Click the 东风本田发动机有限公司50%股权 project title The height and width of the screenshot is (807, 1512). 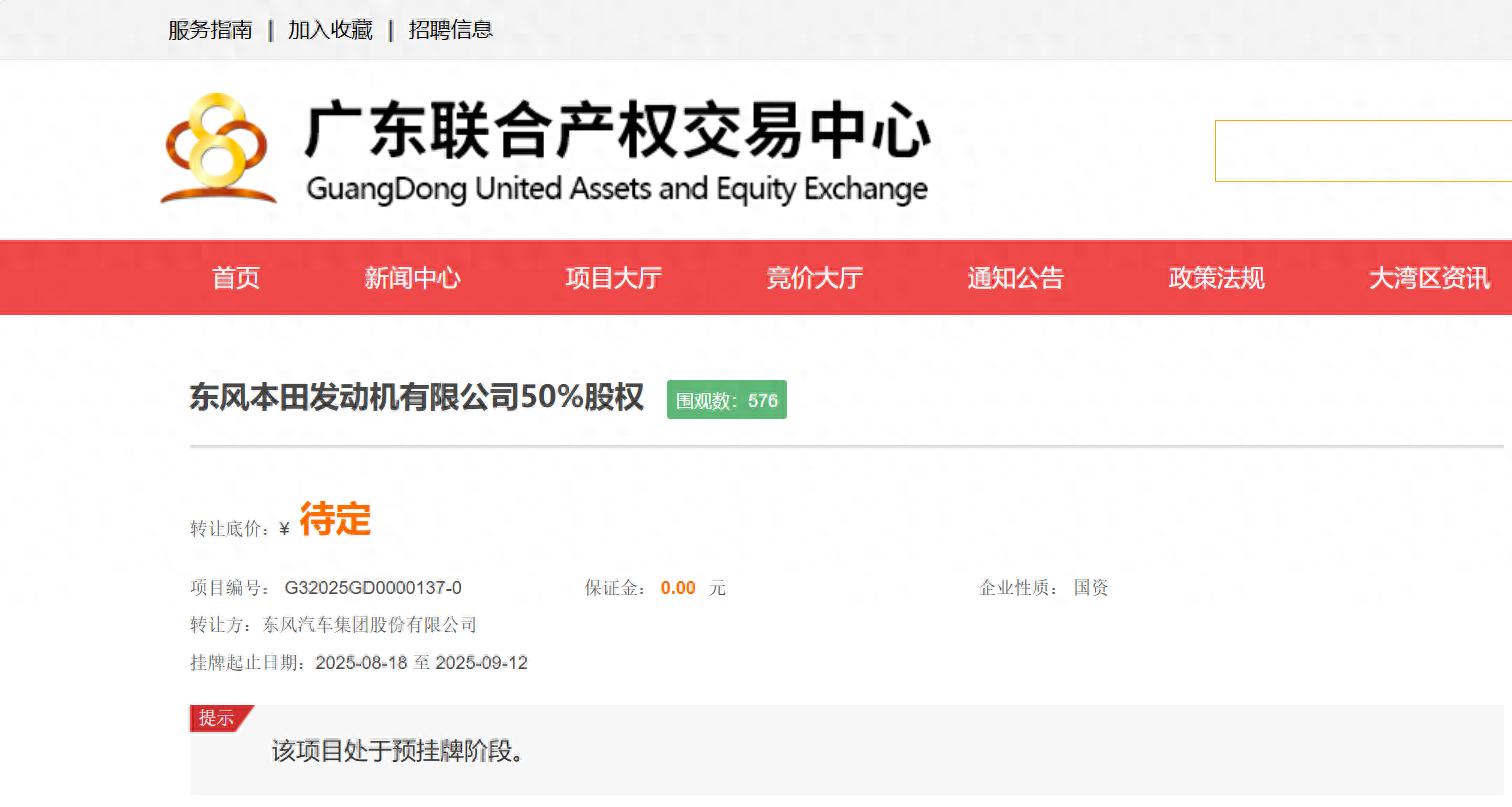pos(417,398)
